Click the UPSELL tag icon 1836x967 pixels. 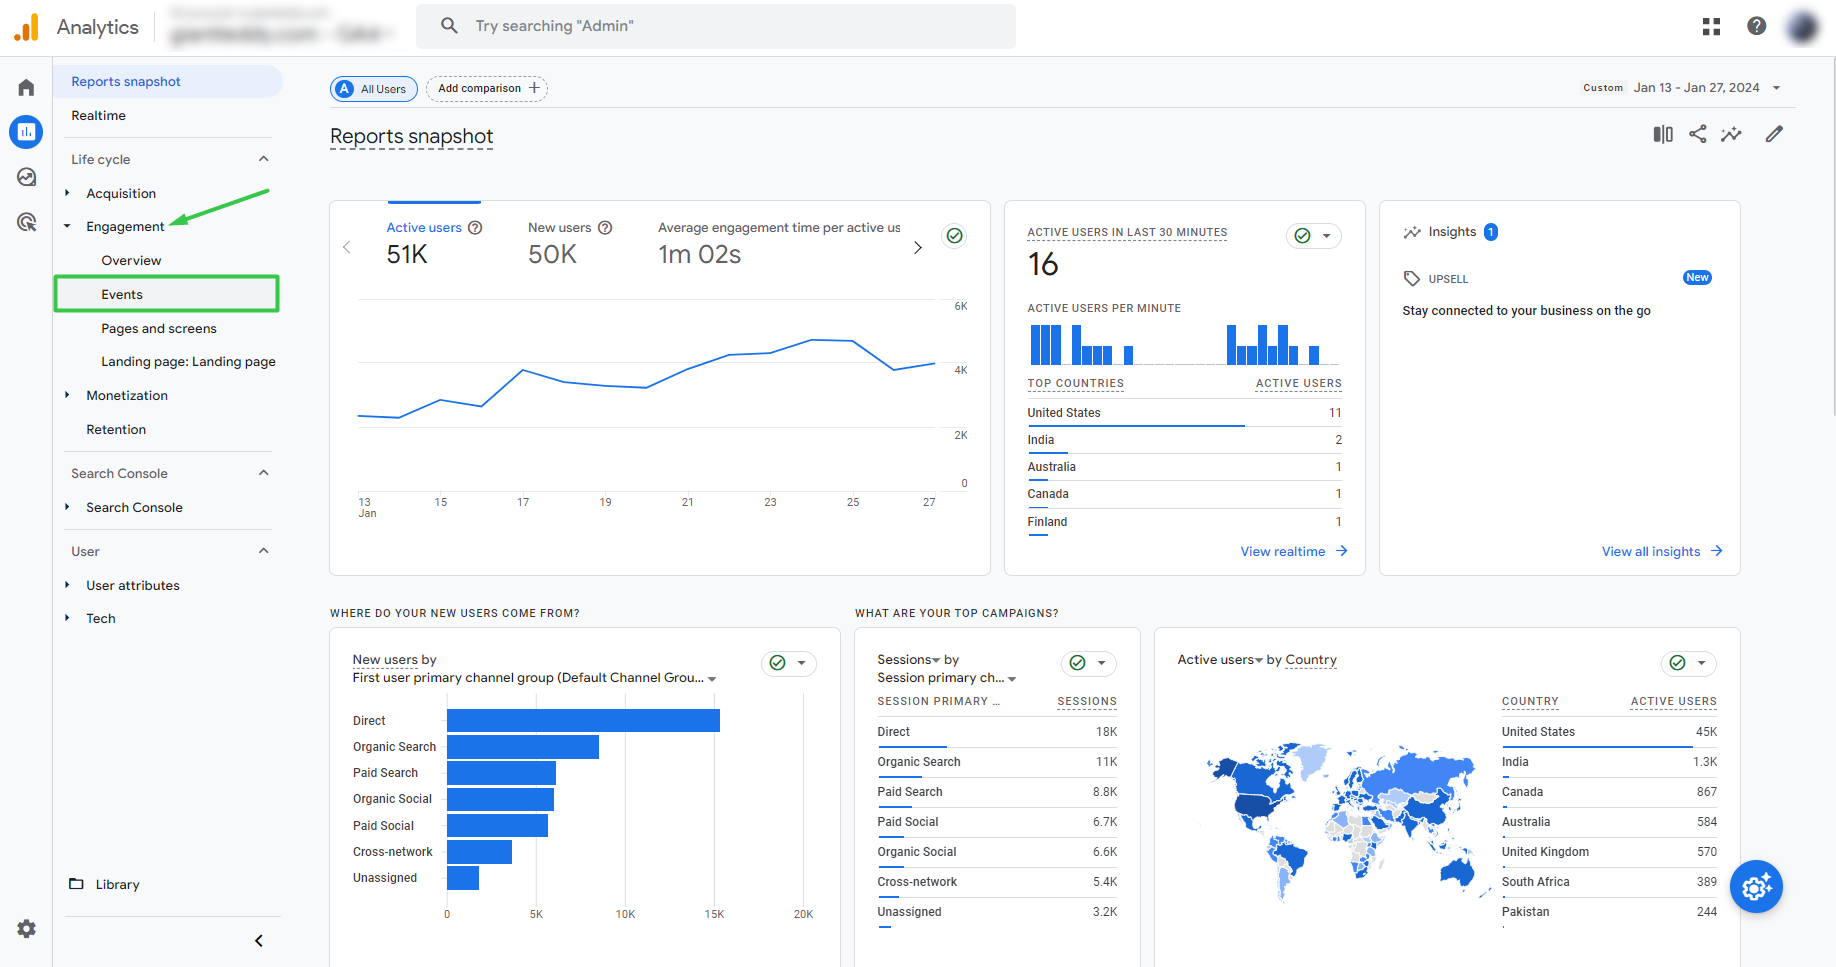click(1412, 279)
